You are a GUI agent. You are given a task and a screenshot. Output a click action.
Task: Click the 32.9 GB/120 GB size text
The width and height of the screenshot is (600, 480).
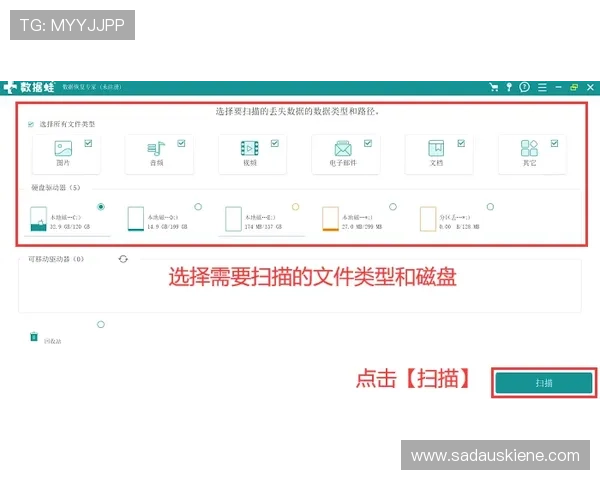[x=70, y=227]
